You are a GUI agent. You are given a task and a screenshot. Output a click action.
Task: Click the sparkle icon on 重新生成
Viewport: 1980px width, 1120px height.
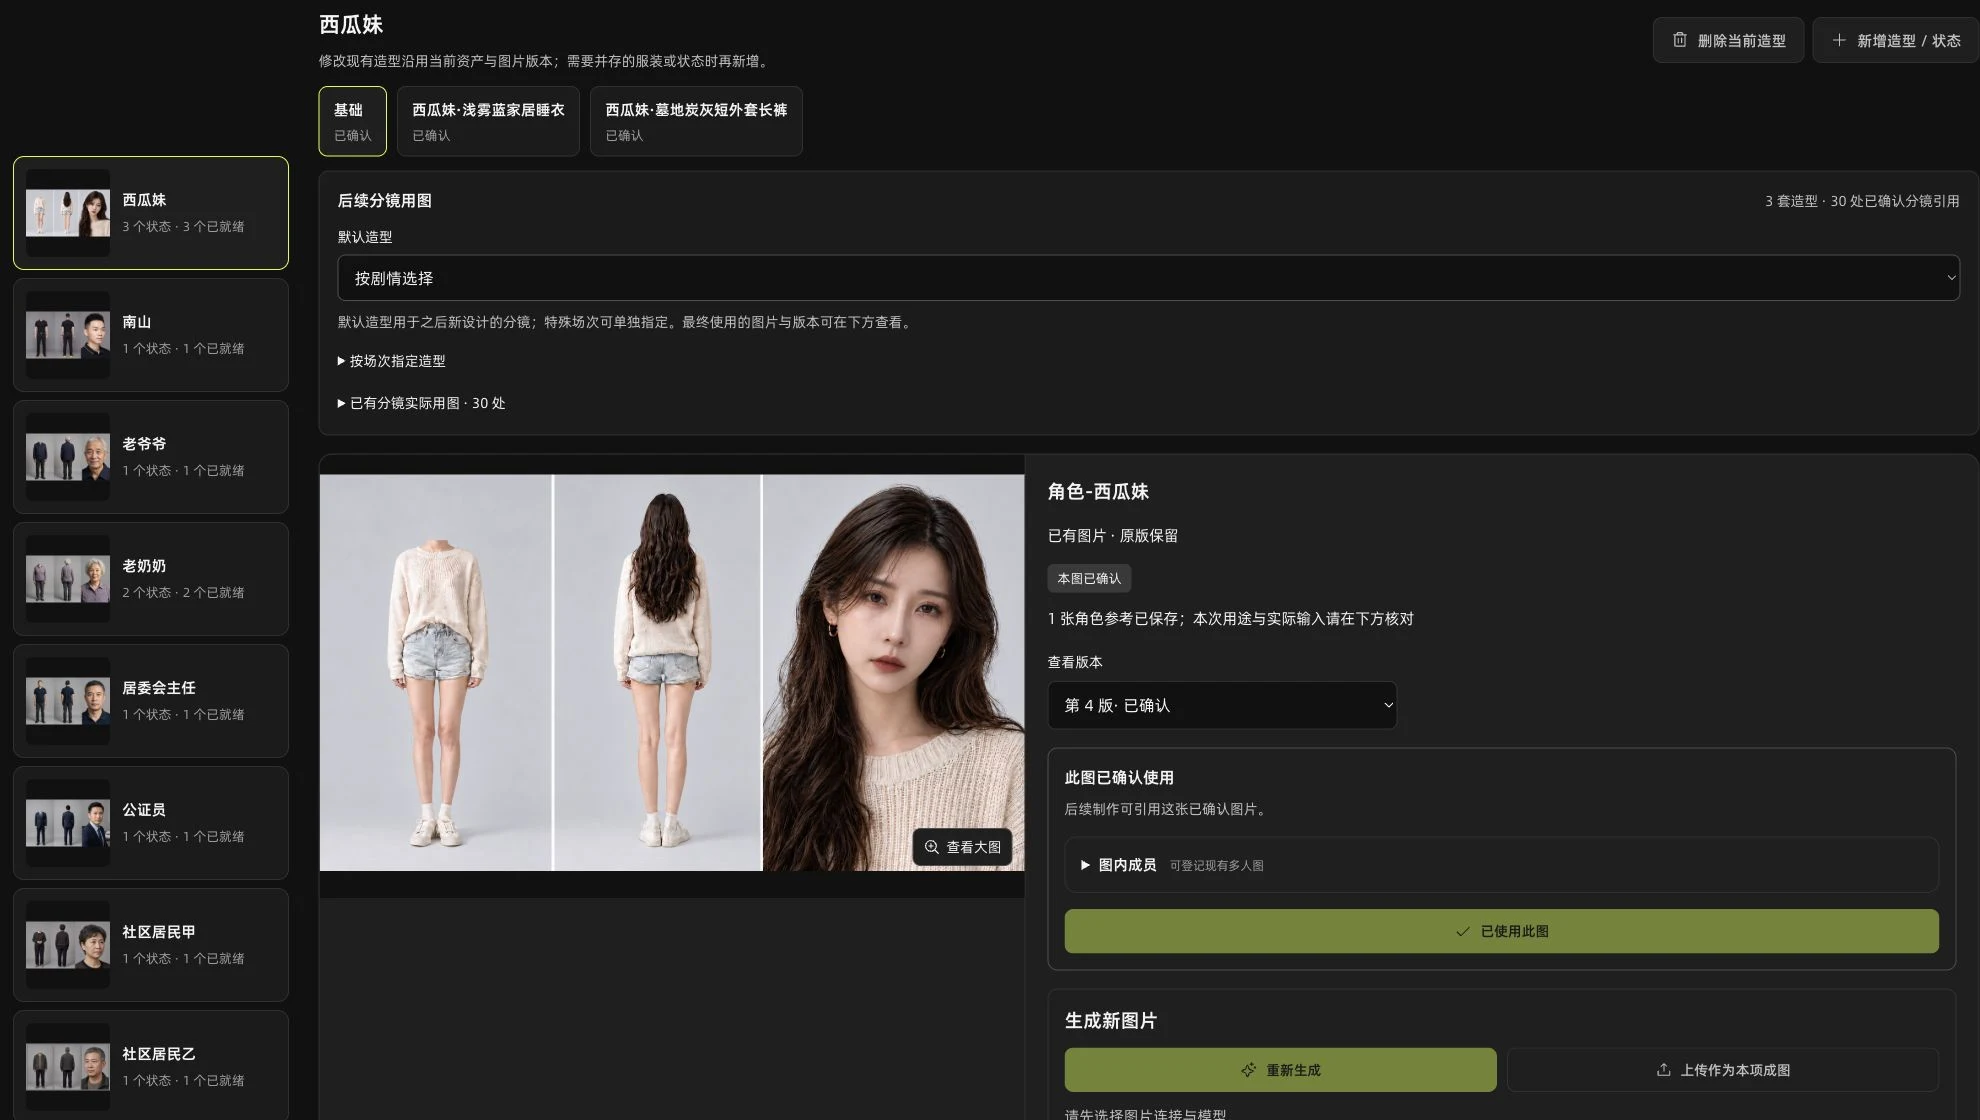click(1248, 1070)
